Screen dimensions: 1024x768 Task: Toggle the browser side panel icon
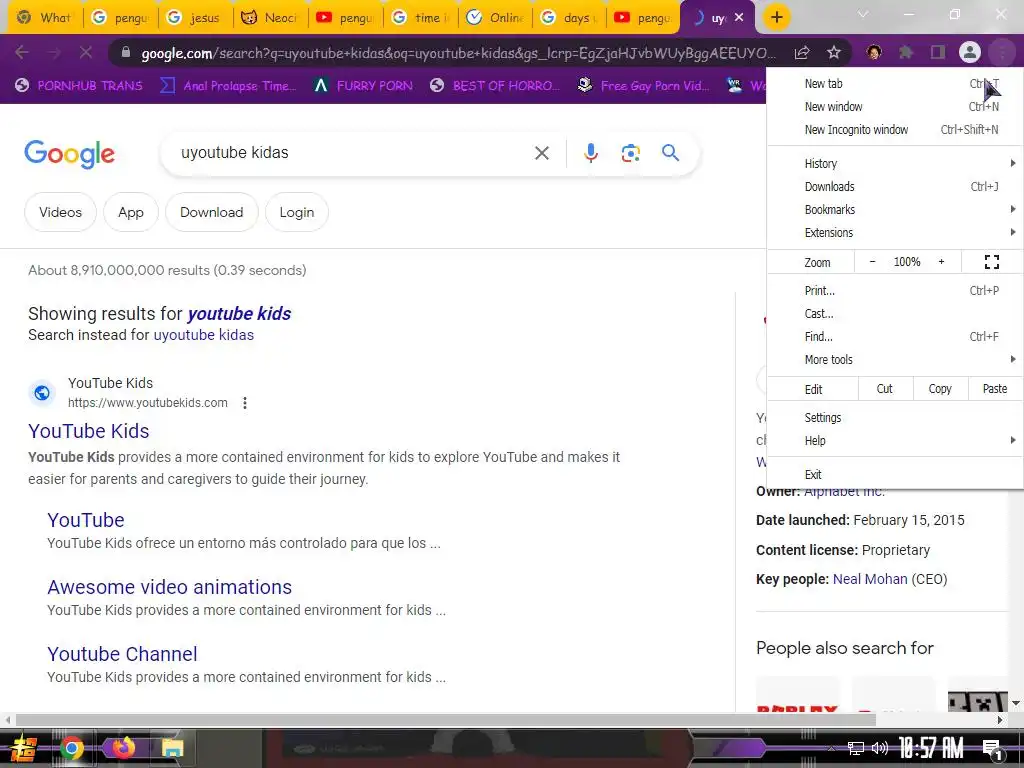coord(938,52)
